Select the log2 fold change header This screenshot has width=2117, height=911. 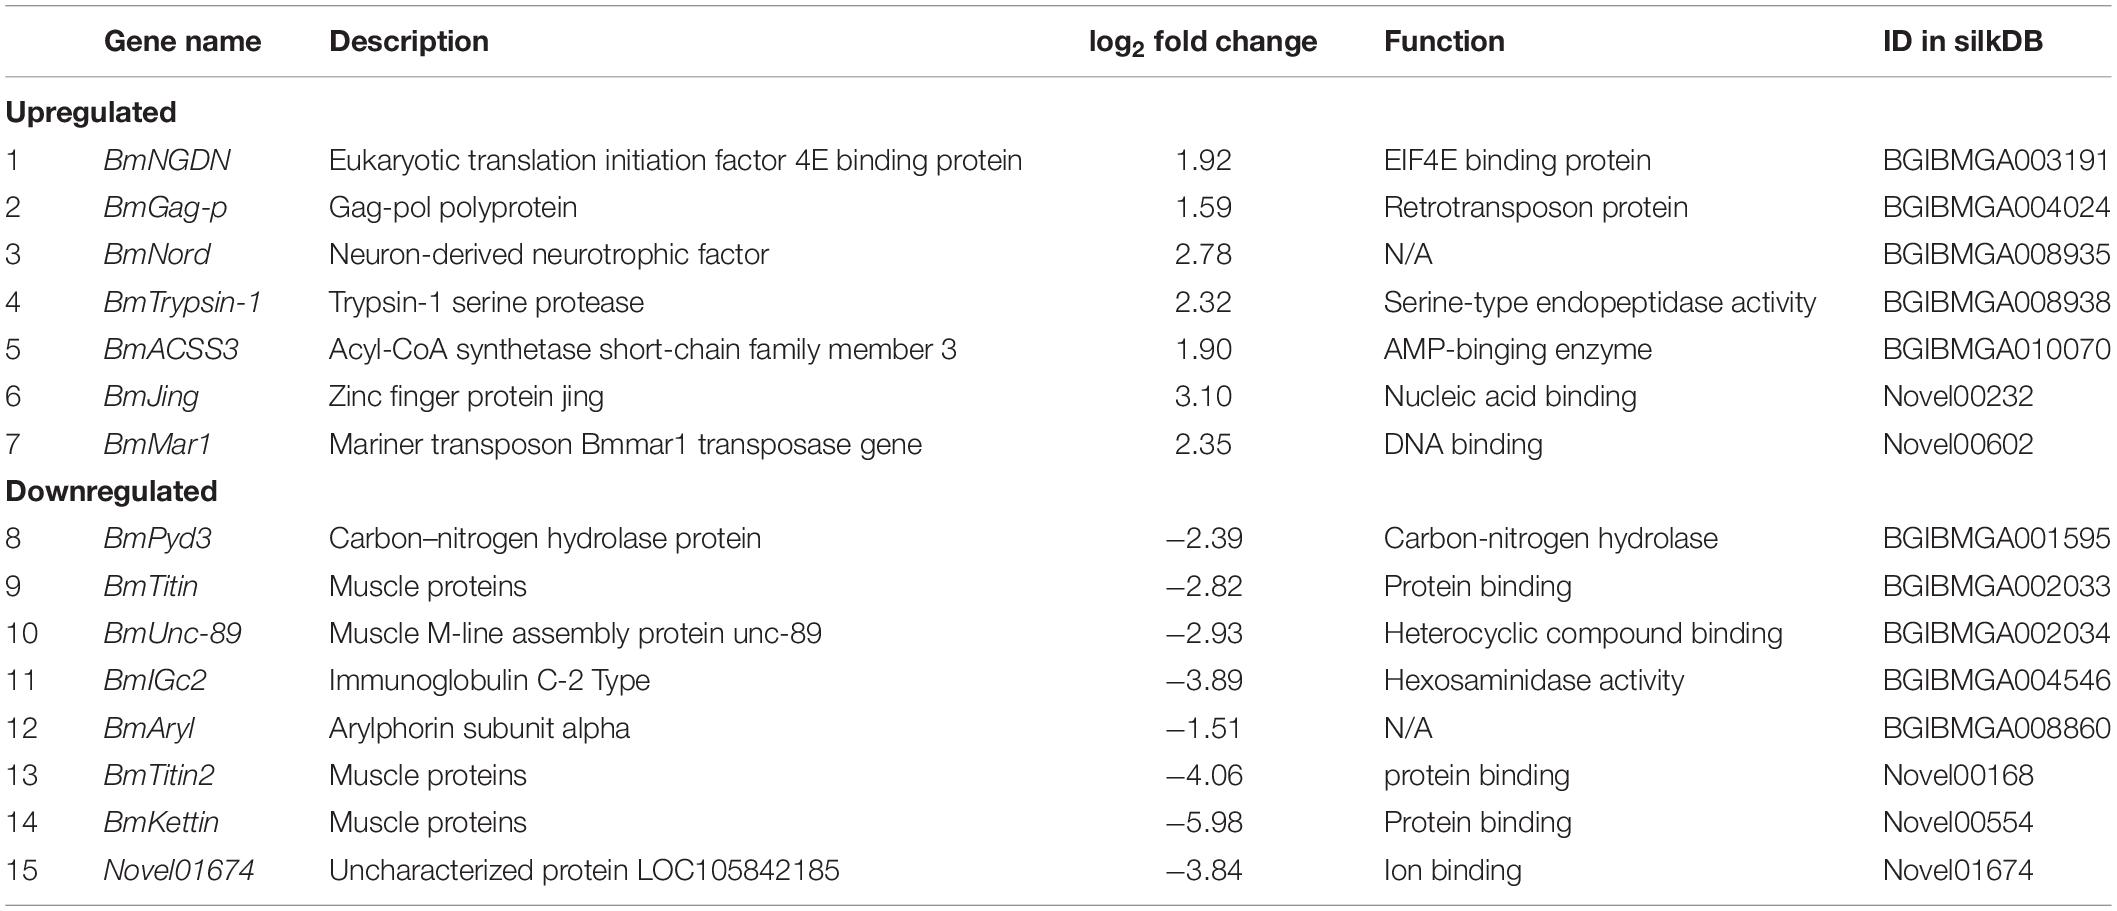pyautogui.click(x=1203, y=42)
